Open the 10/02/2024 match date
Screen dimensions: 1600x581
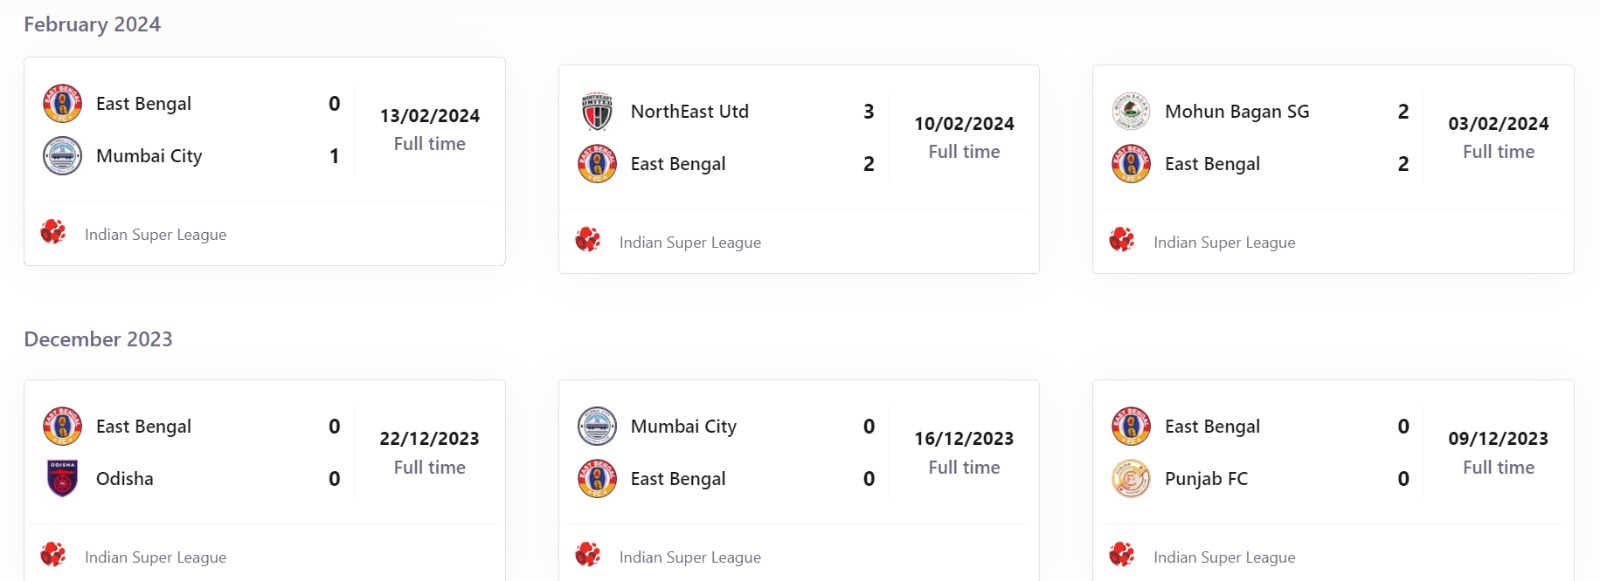pyautogui.click(x=964, y=124)
